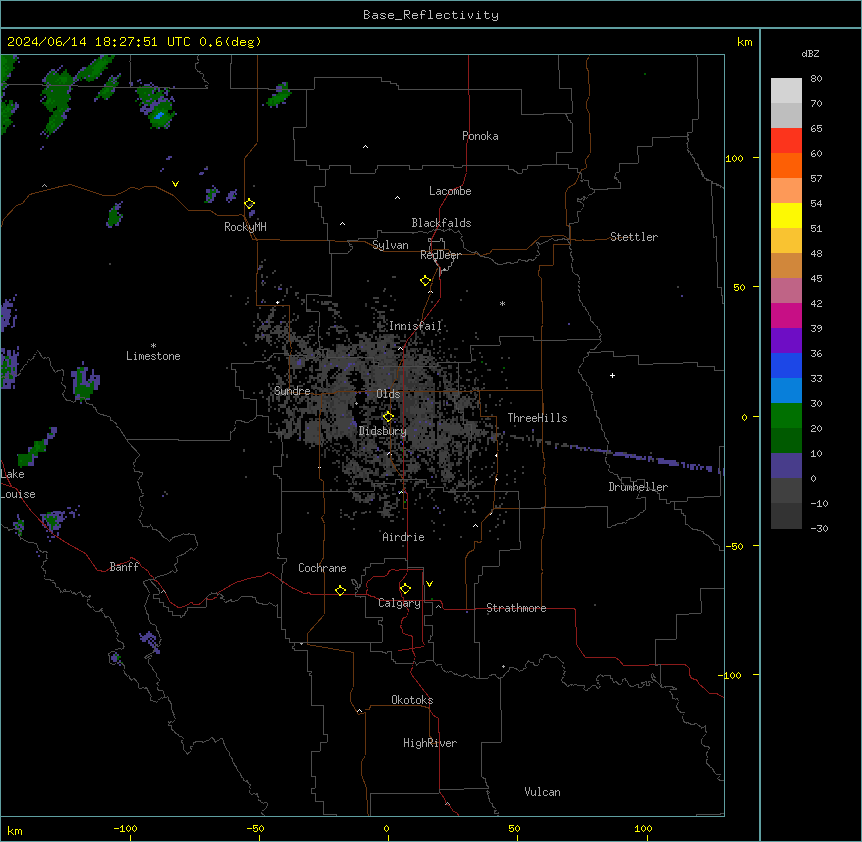Click the yellow diamond marker south of RedDeer

coord(426,281)
